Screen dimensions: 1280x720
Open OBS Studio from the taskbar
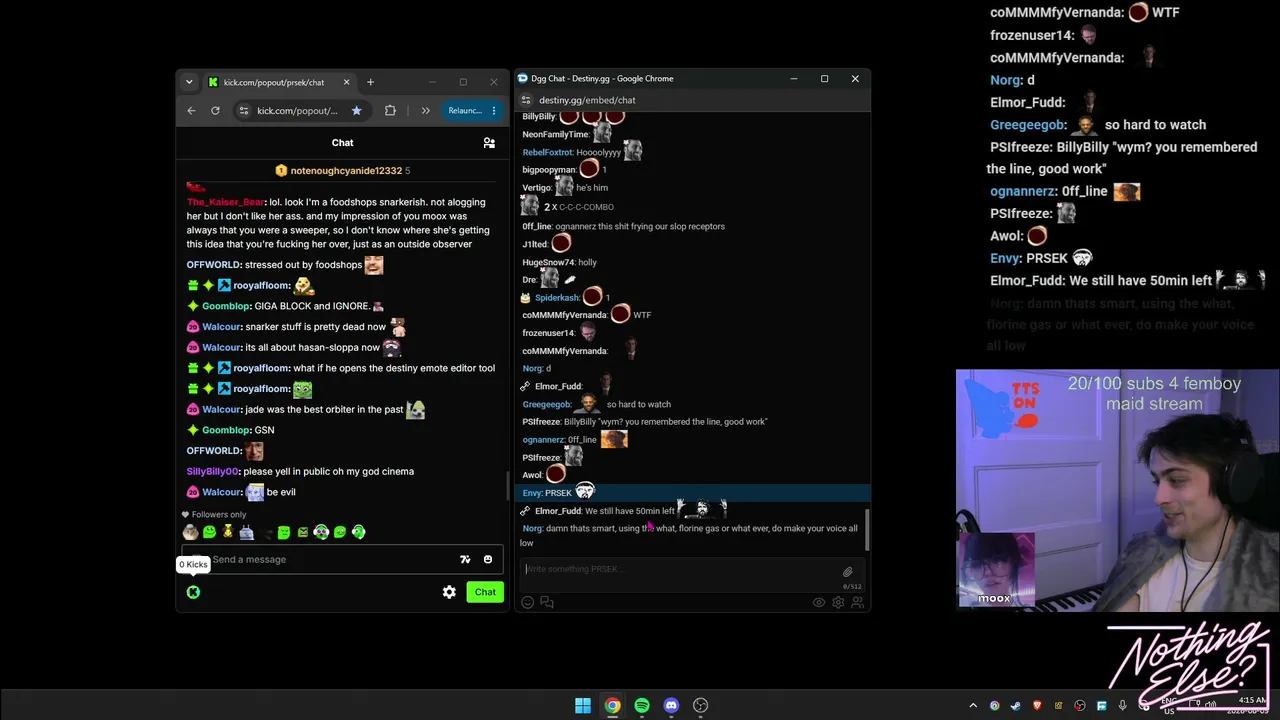(x=701, y=706)
